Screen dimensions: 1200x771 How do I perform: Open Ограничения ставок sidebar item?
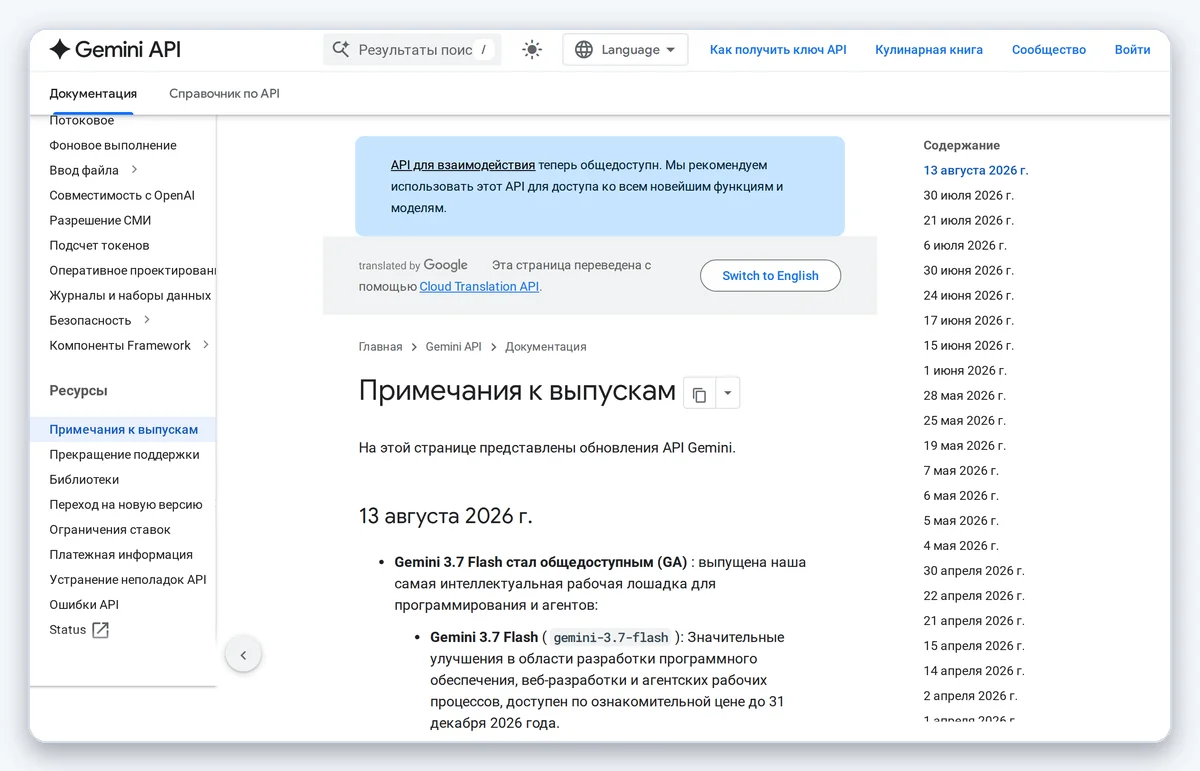(110, 530)
